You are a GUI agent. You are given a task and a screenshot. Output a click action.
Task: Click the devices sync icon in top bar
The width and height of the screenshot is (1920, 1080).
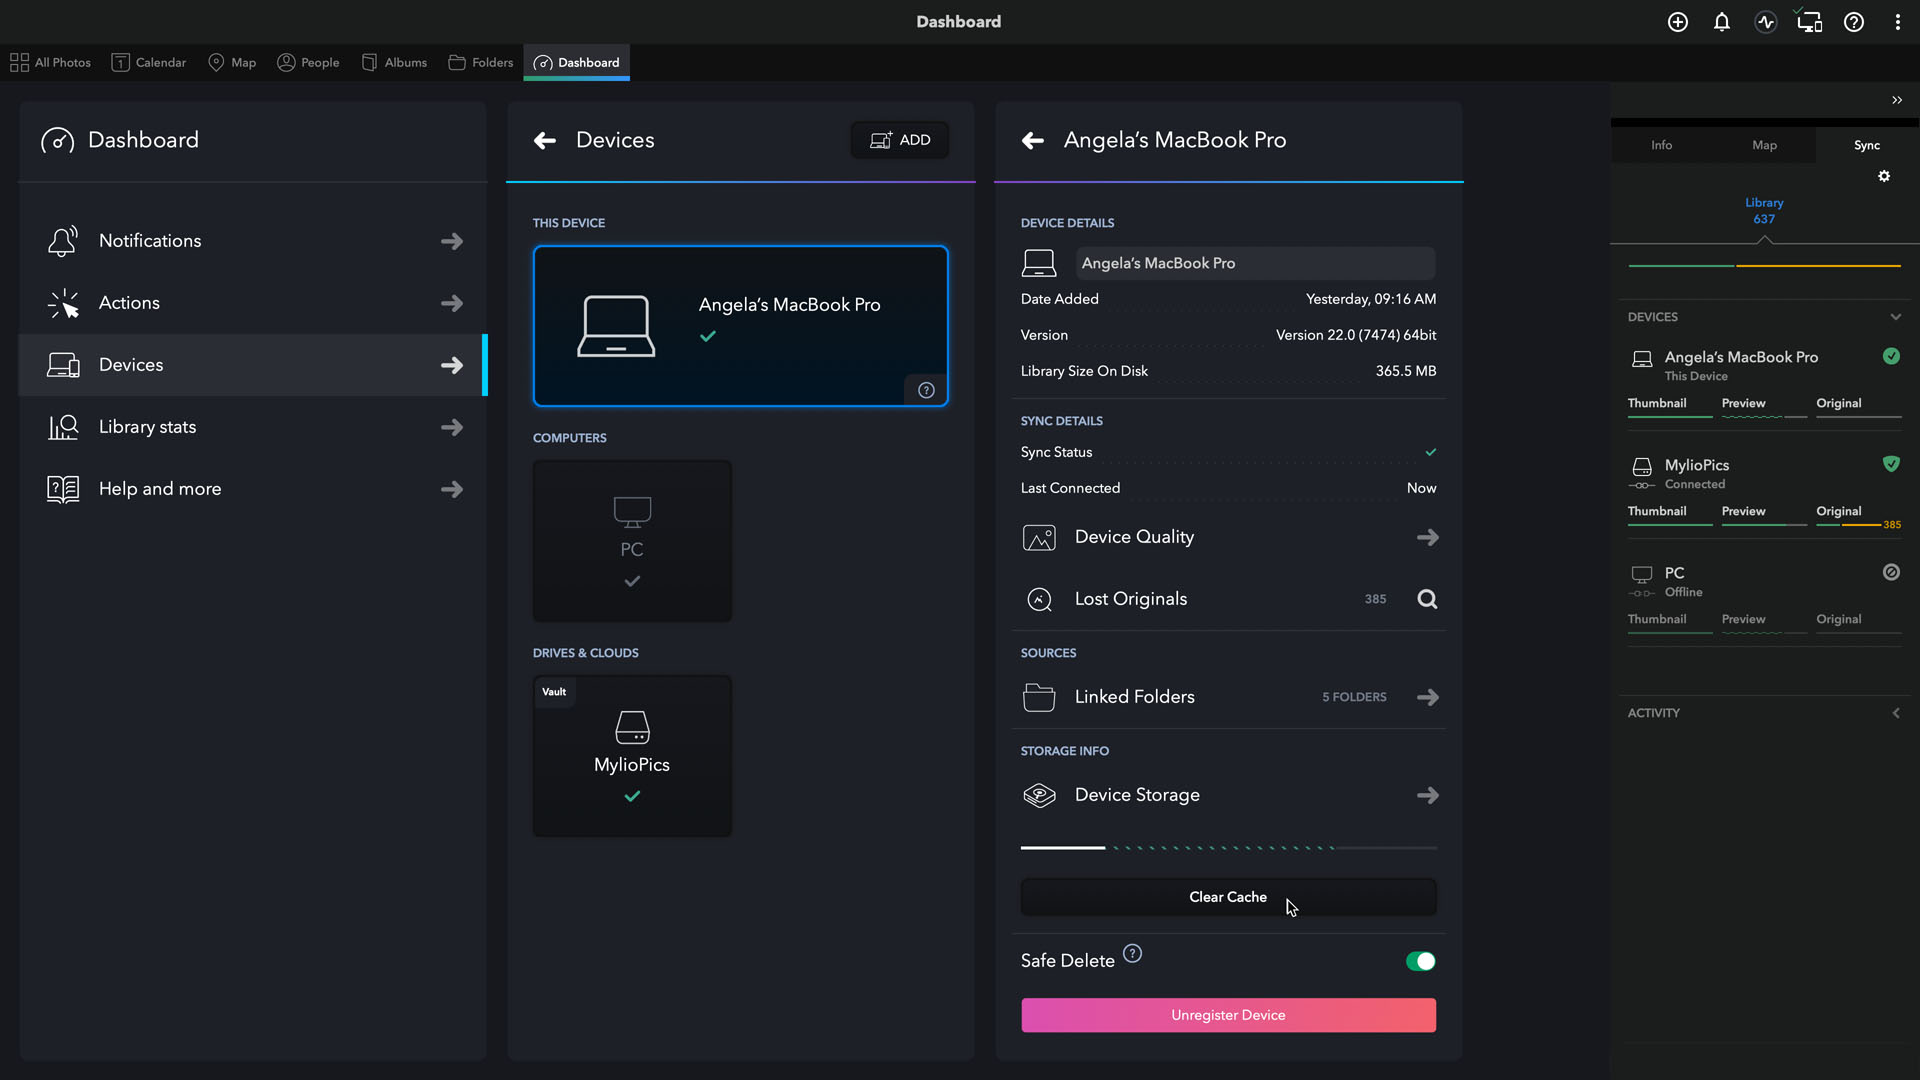point(1810,22)
